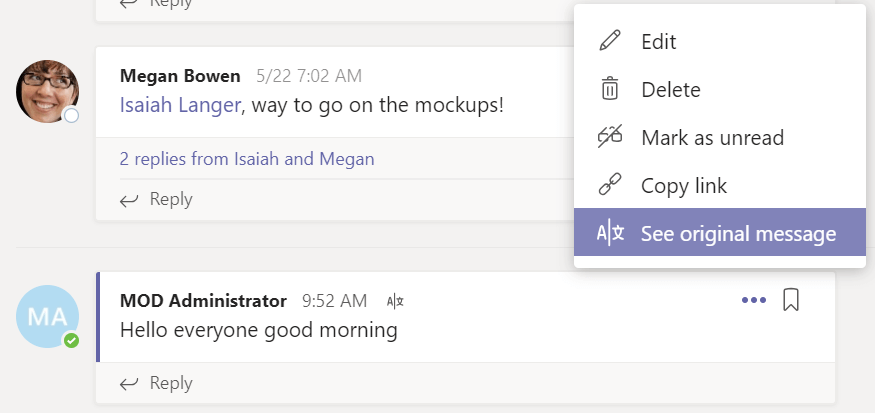The image size is (875, 413).
Task: Select Mark as unread from the menu
Action: click(x=712, y=138)
